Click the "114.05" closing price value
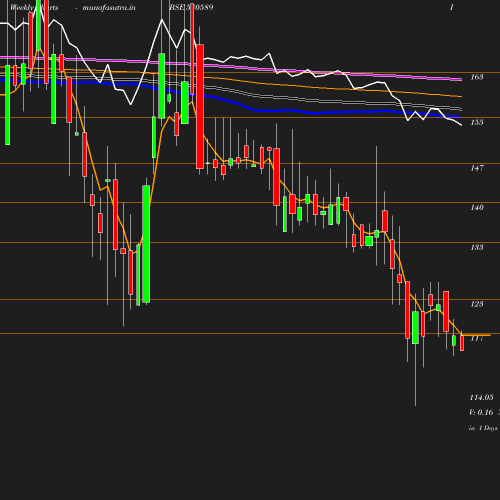 coord(481,397)
